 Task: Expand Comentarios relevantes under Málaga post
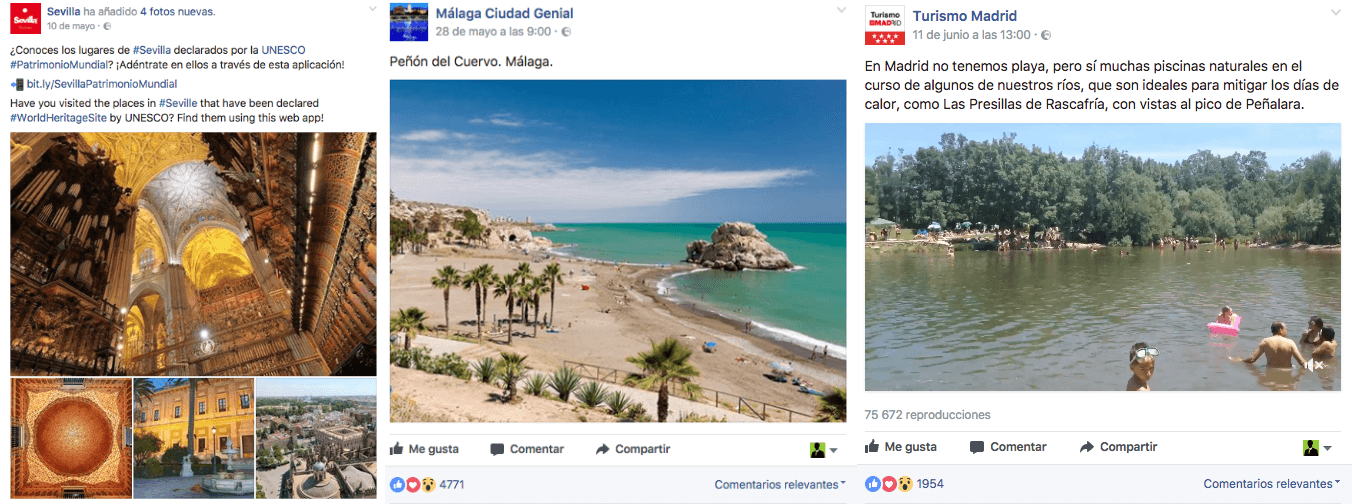point(781,485)
